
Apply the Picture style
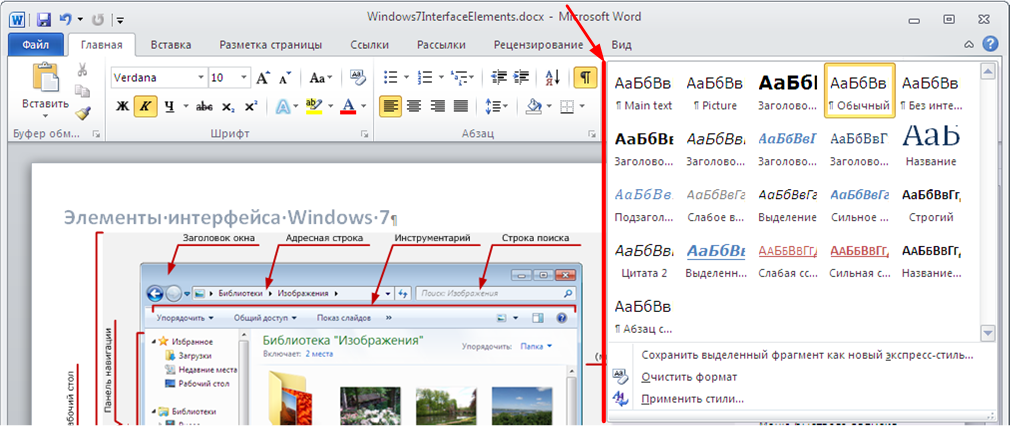(x=715, y=91)
